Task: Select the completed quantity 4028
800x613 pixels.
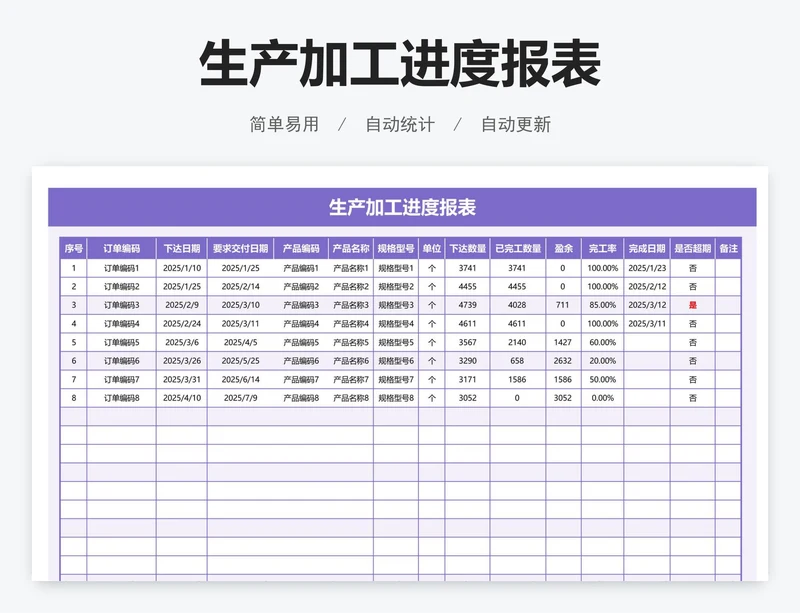Action: [x=517, y=305]
